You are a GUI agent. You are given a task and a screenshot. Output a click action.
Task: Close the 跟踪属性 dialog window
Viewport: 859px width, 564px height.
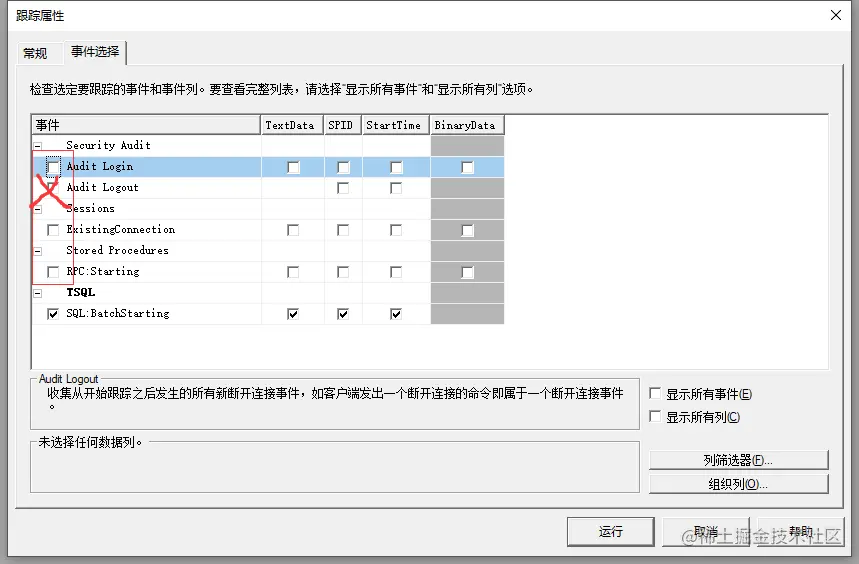coord(835,15)
